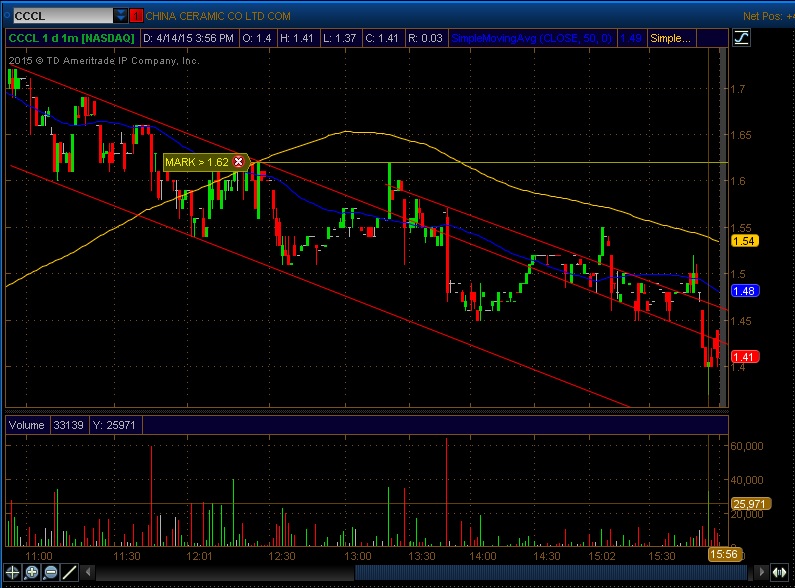Click the 1.49 moving average value

pos(631,38)
